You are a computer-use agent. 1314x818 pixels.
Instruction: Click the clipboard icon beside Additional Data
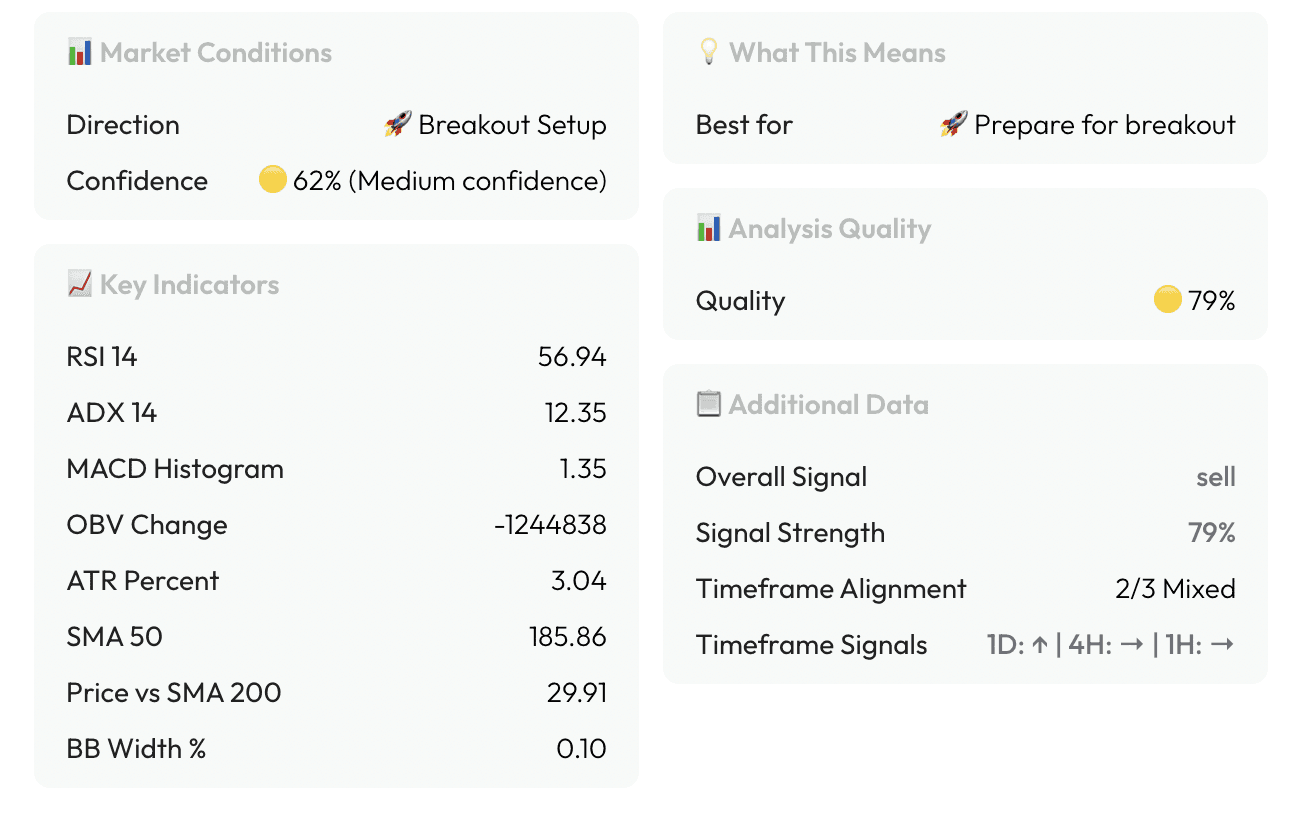click(708, 404)
